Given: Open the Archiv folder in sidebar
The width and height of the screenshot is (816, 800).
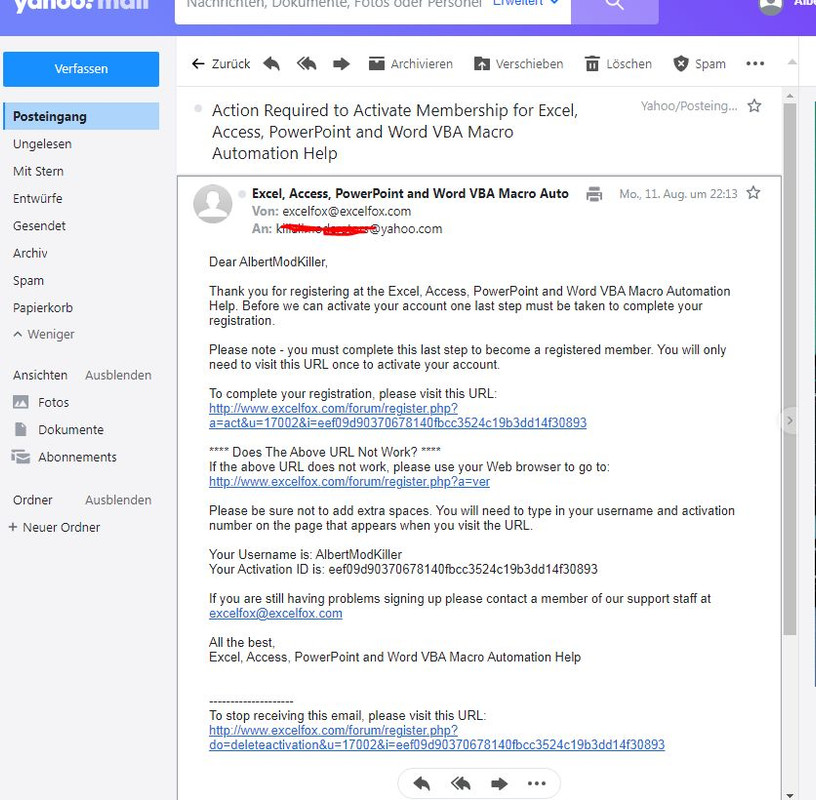Looking at the screenshot, I should point(30,253).
